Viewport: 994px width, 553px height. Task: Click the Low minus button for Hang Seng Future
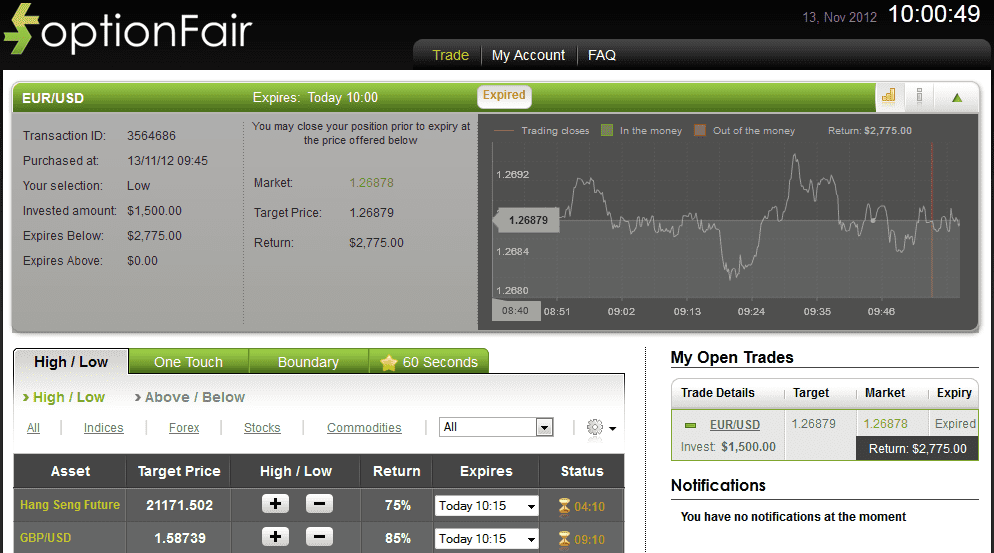click(x=318, y=504)
